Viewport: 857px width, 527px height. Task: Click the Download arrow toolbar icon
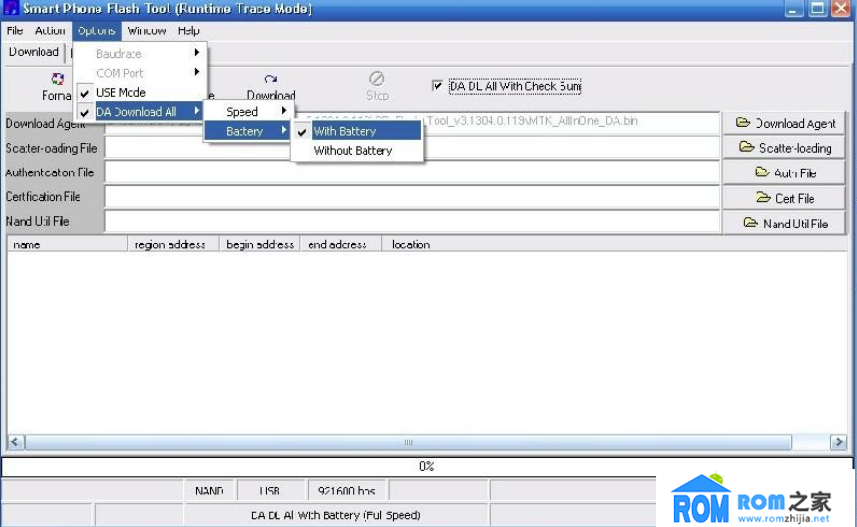point(271,79)
